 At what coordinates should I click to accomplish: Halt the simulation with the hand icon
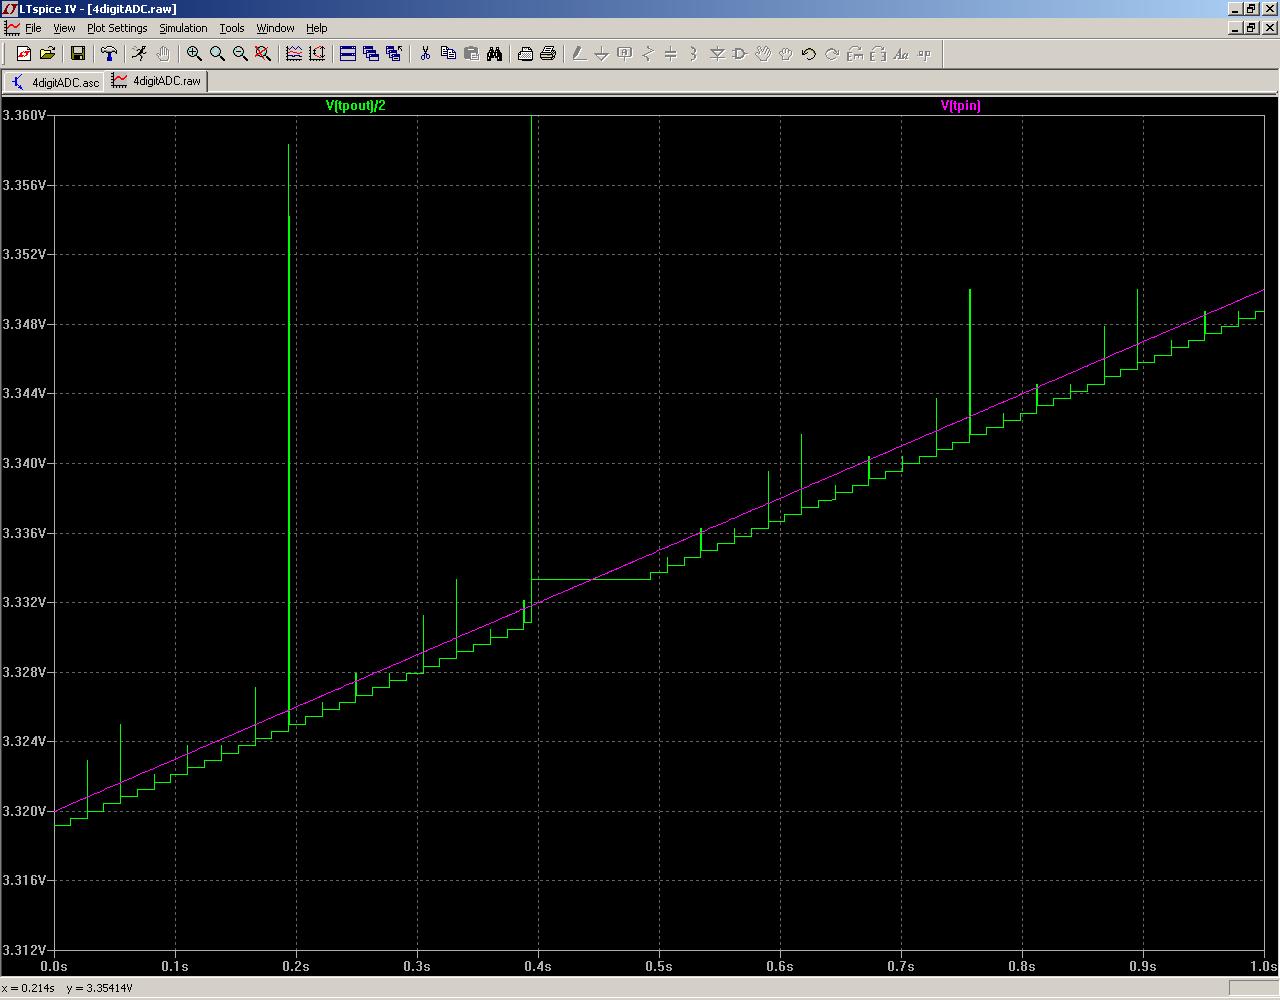pos(163,54)
